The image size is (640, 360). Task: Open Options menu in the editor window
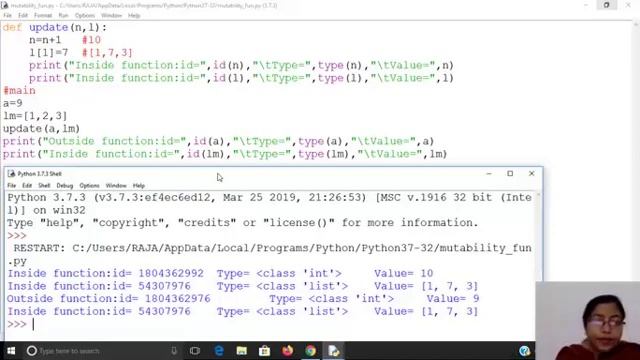[x=85, y=16]
